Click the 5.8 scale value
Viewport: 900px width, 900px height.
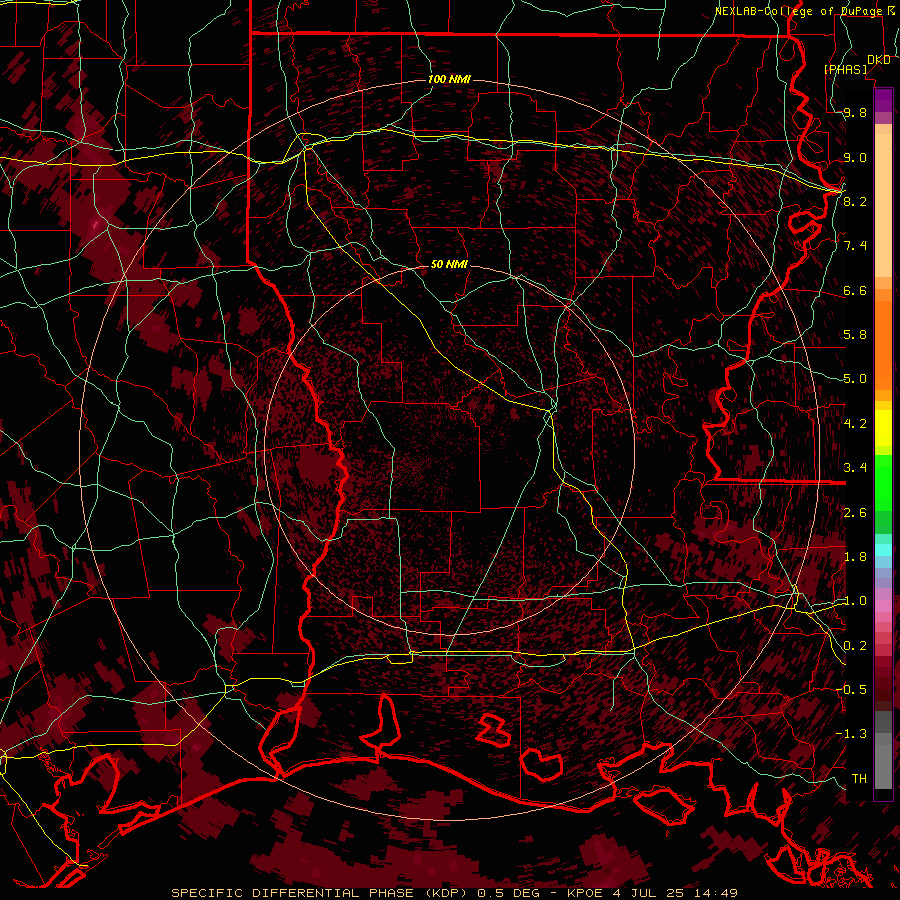point(855,335)
